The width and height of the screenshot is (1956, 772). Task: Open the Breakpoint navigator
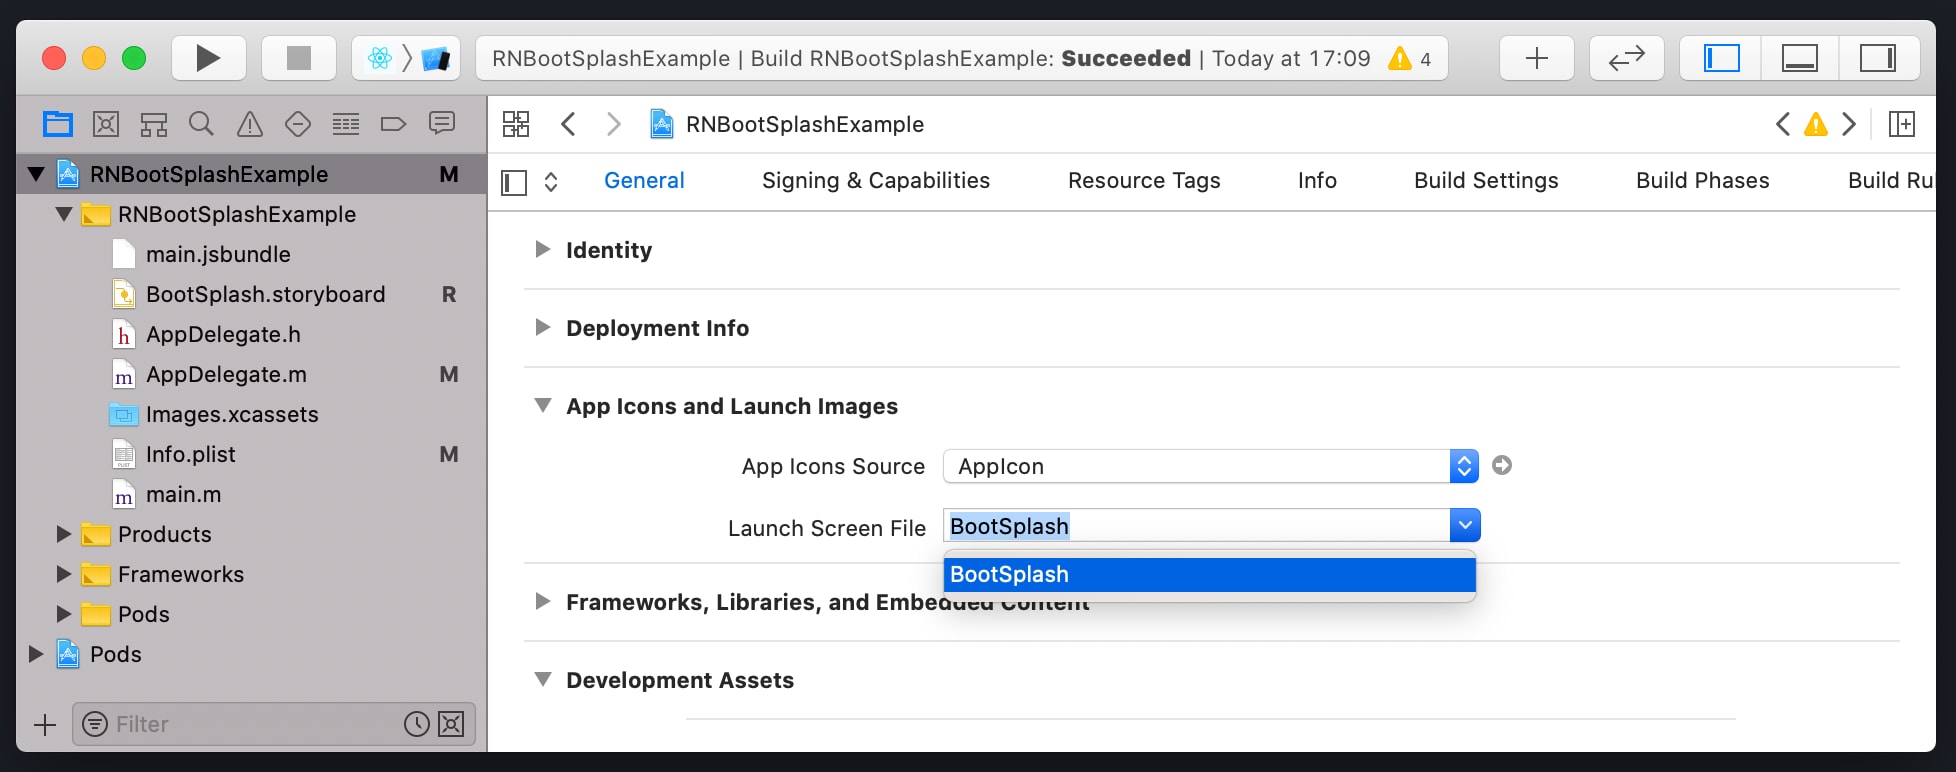click(x=394, y=124)
